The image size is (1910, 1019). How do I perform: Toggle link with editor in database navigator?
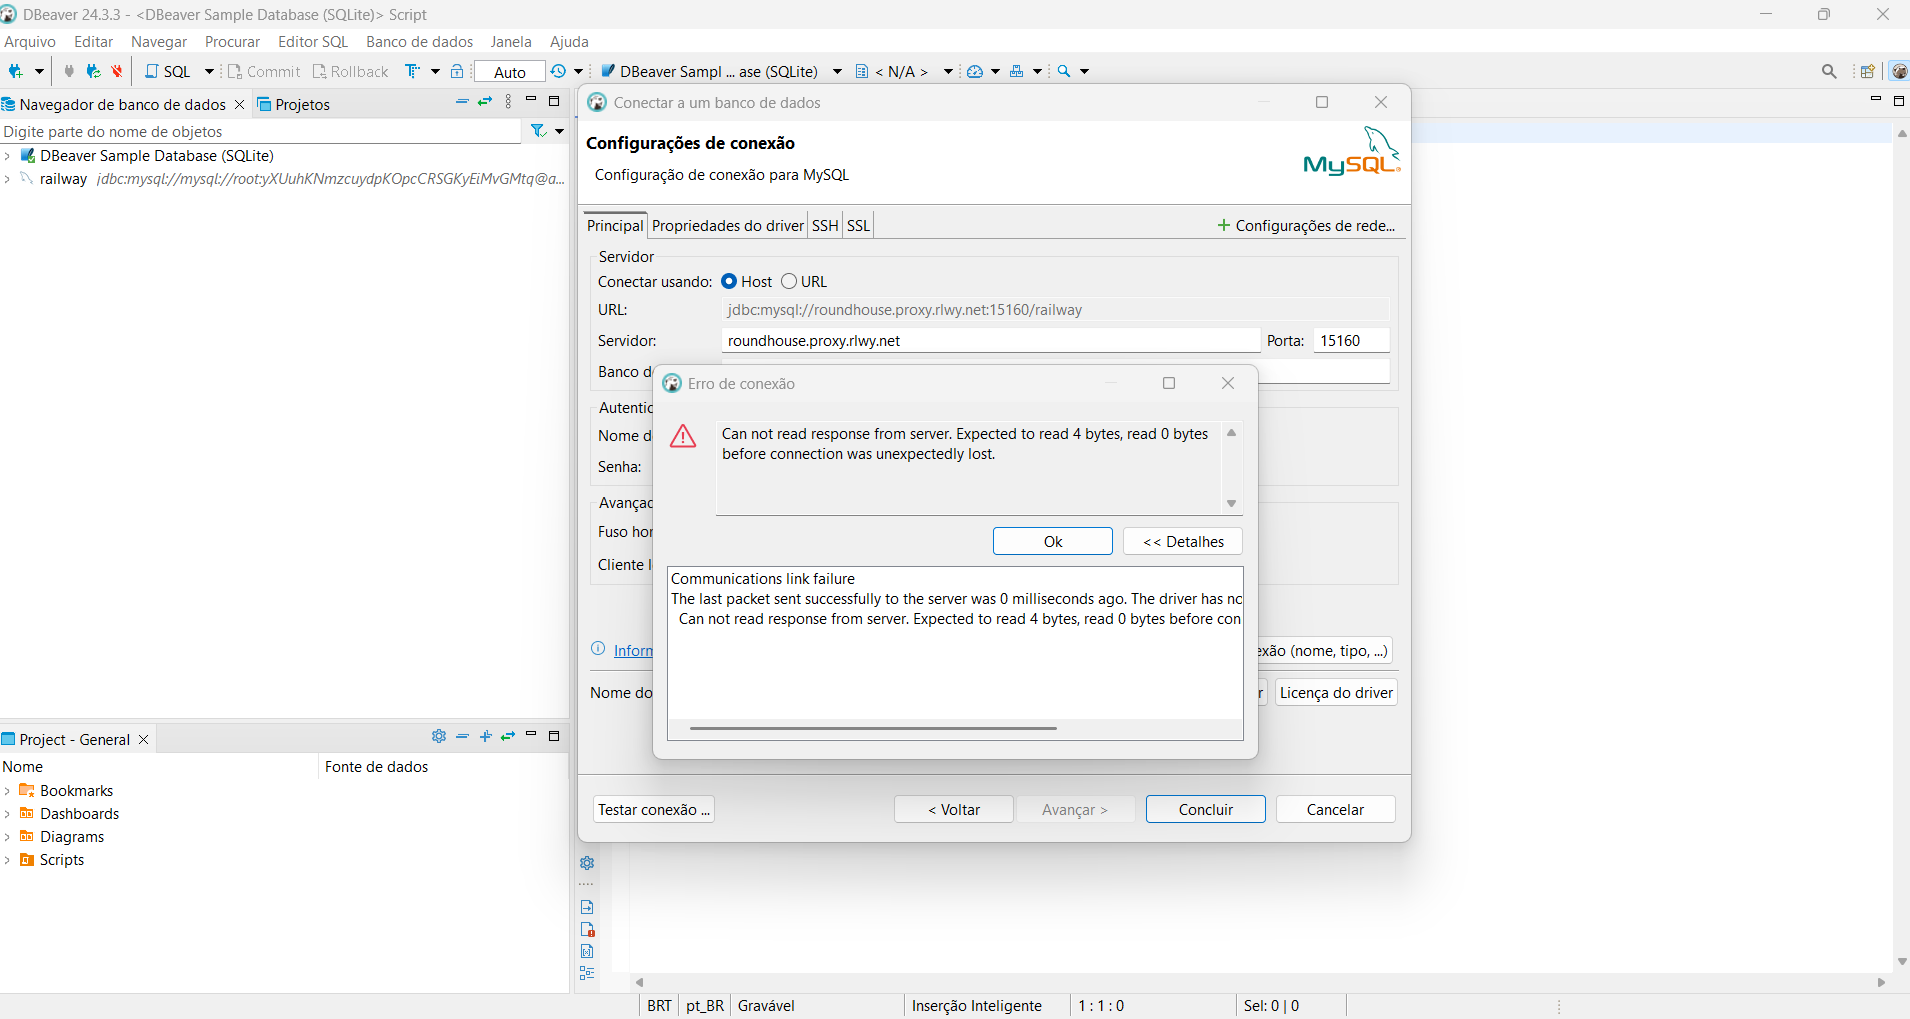point(485,102)
